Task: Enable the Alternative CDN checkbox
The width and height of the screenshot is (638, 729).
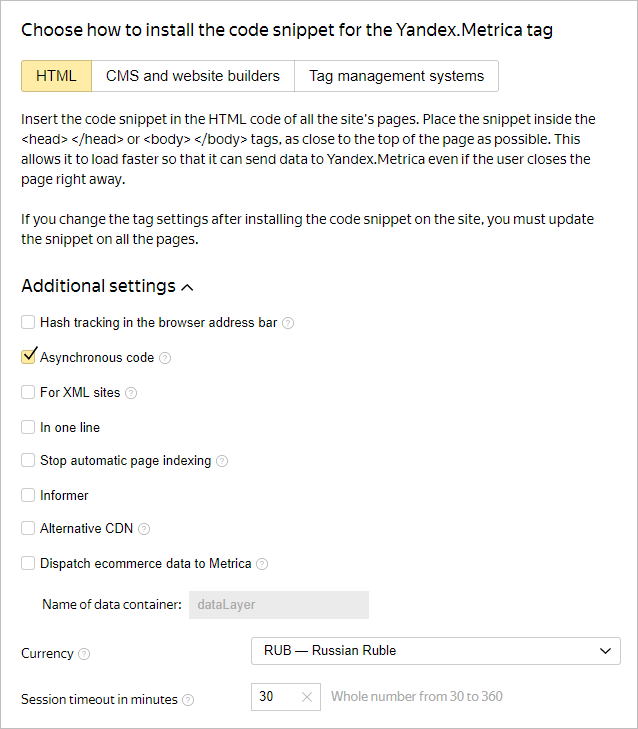Action: (x=28, y=528)
